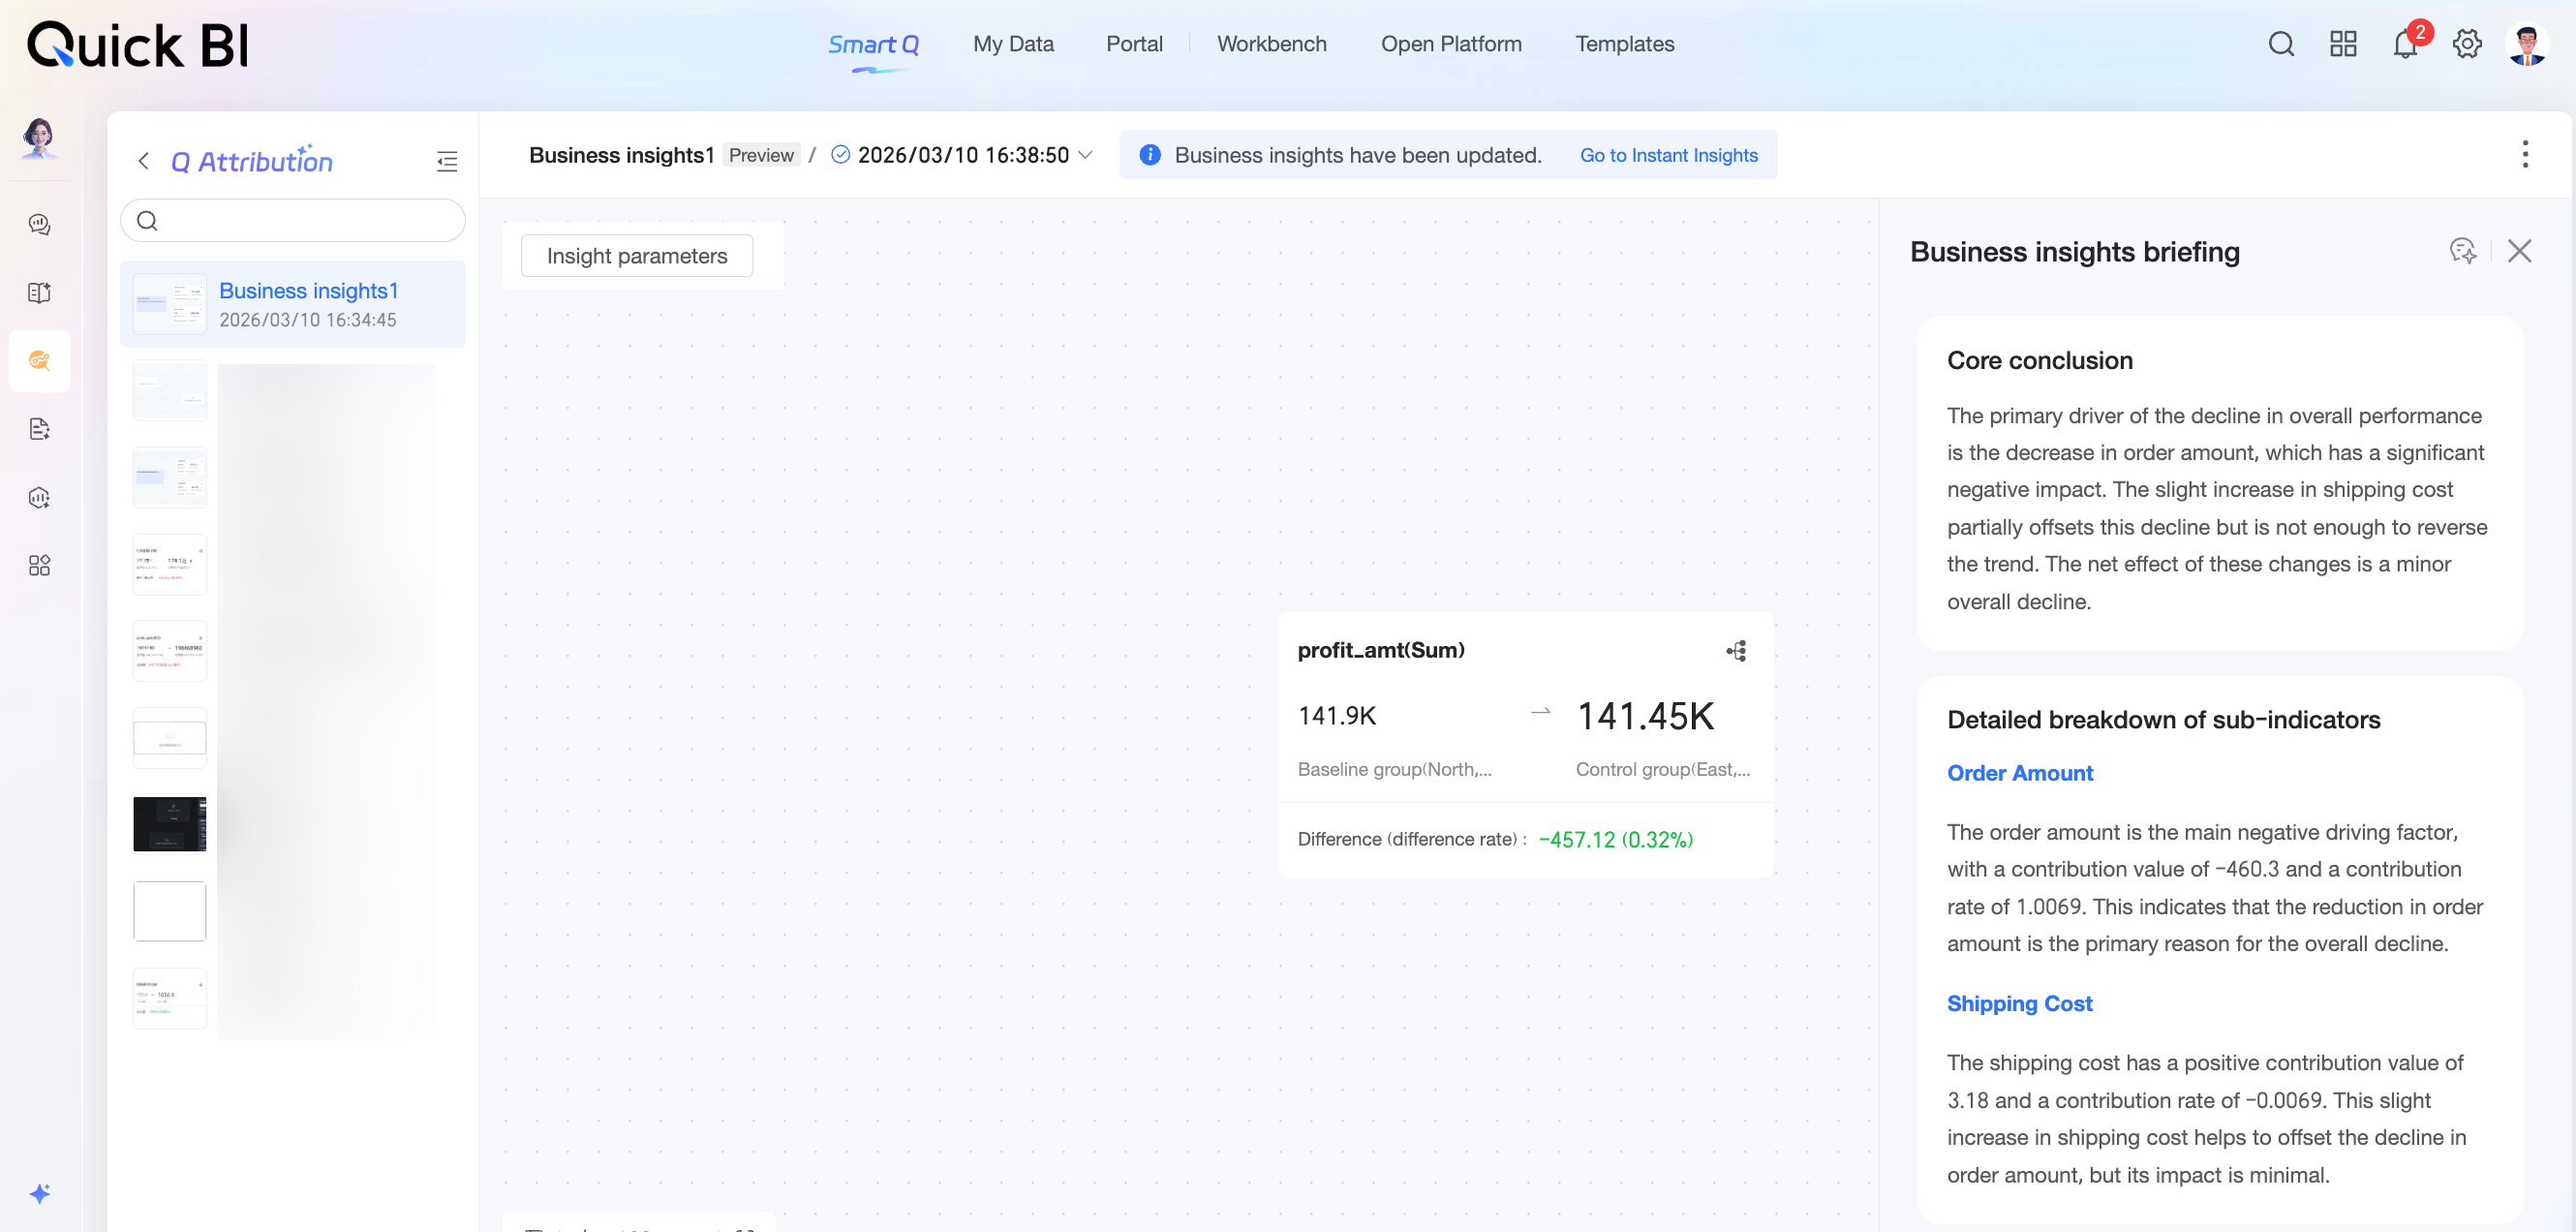Select the blank white insight thumbnail
The height and width of the screenshot is (1232, 2576).
tap(170, 911)
